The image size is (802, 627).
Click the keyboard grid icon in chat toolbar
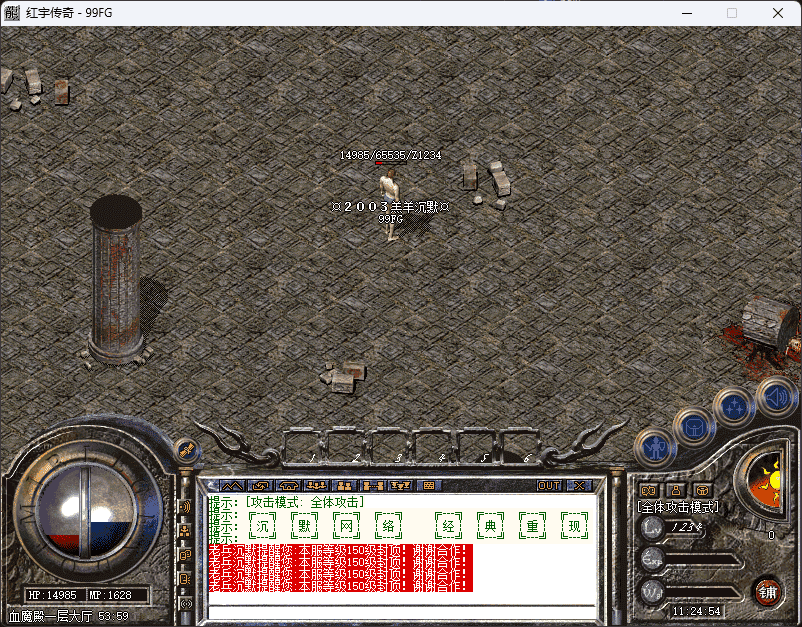(x=429, y=485)
